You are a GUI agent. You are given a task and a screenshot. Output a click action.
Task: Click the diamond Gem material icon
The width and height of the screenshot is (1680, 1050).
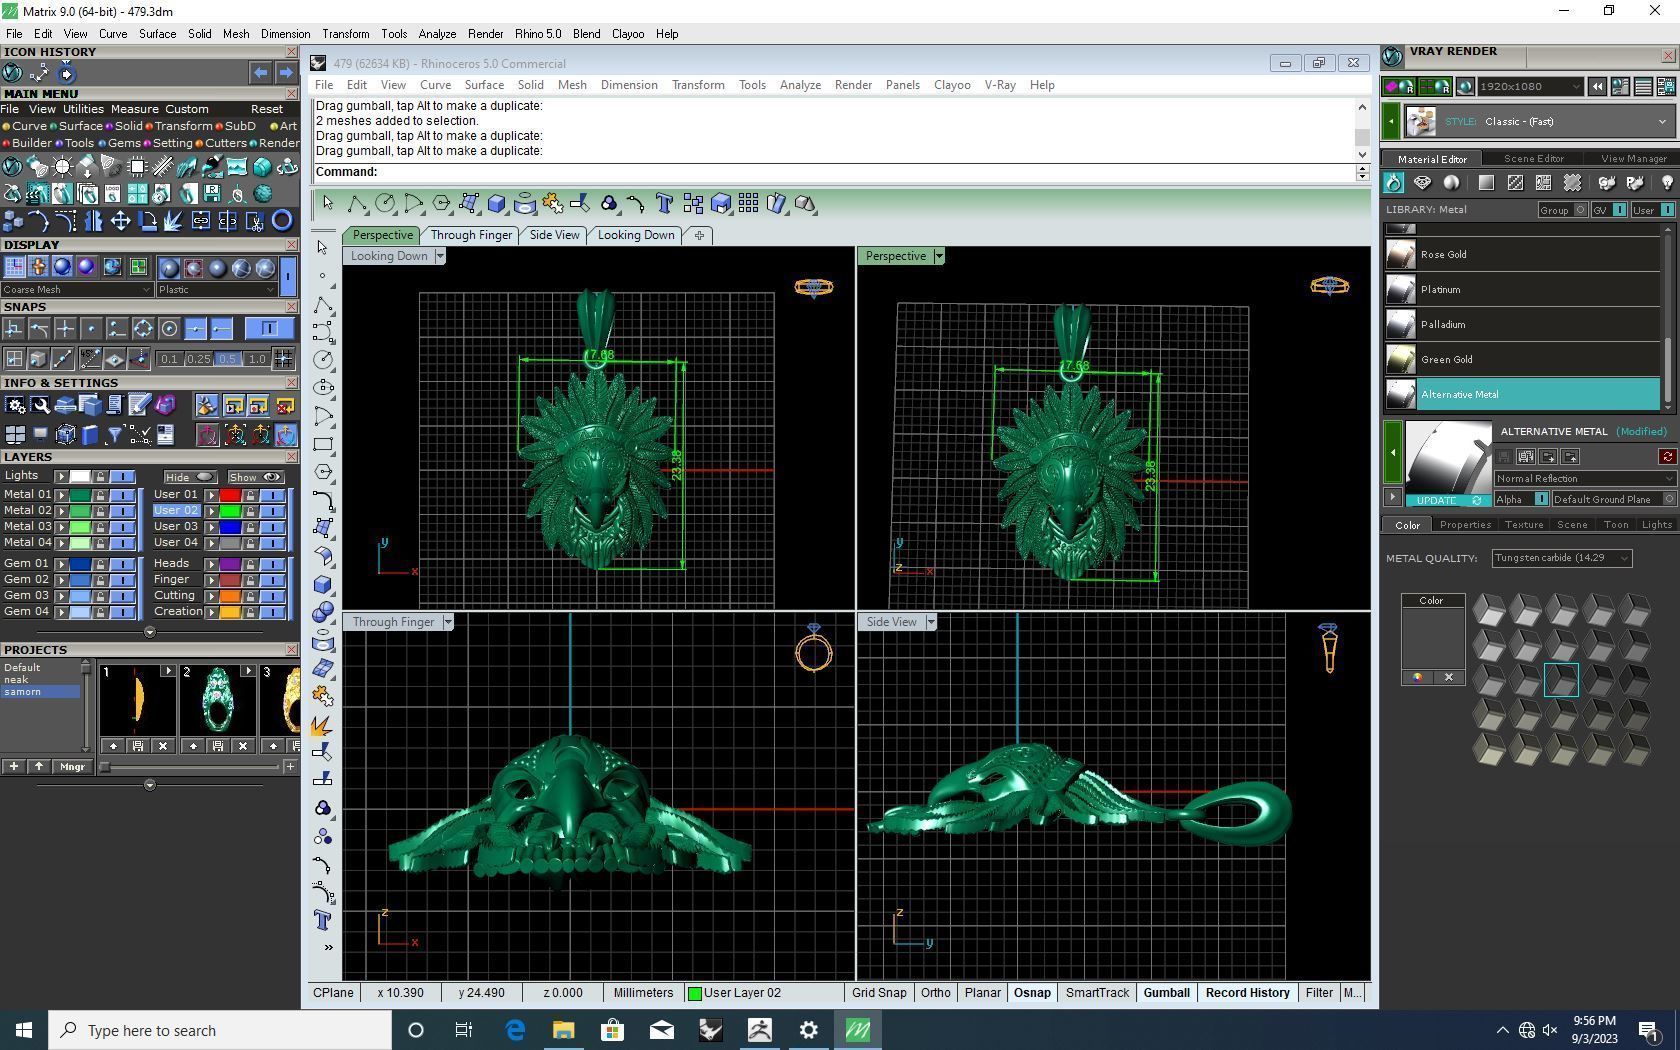tap(1422, 183)
